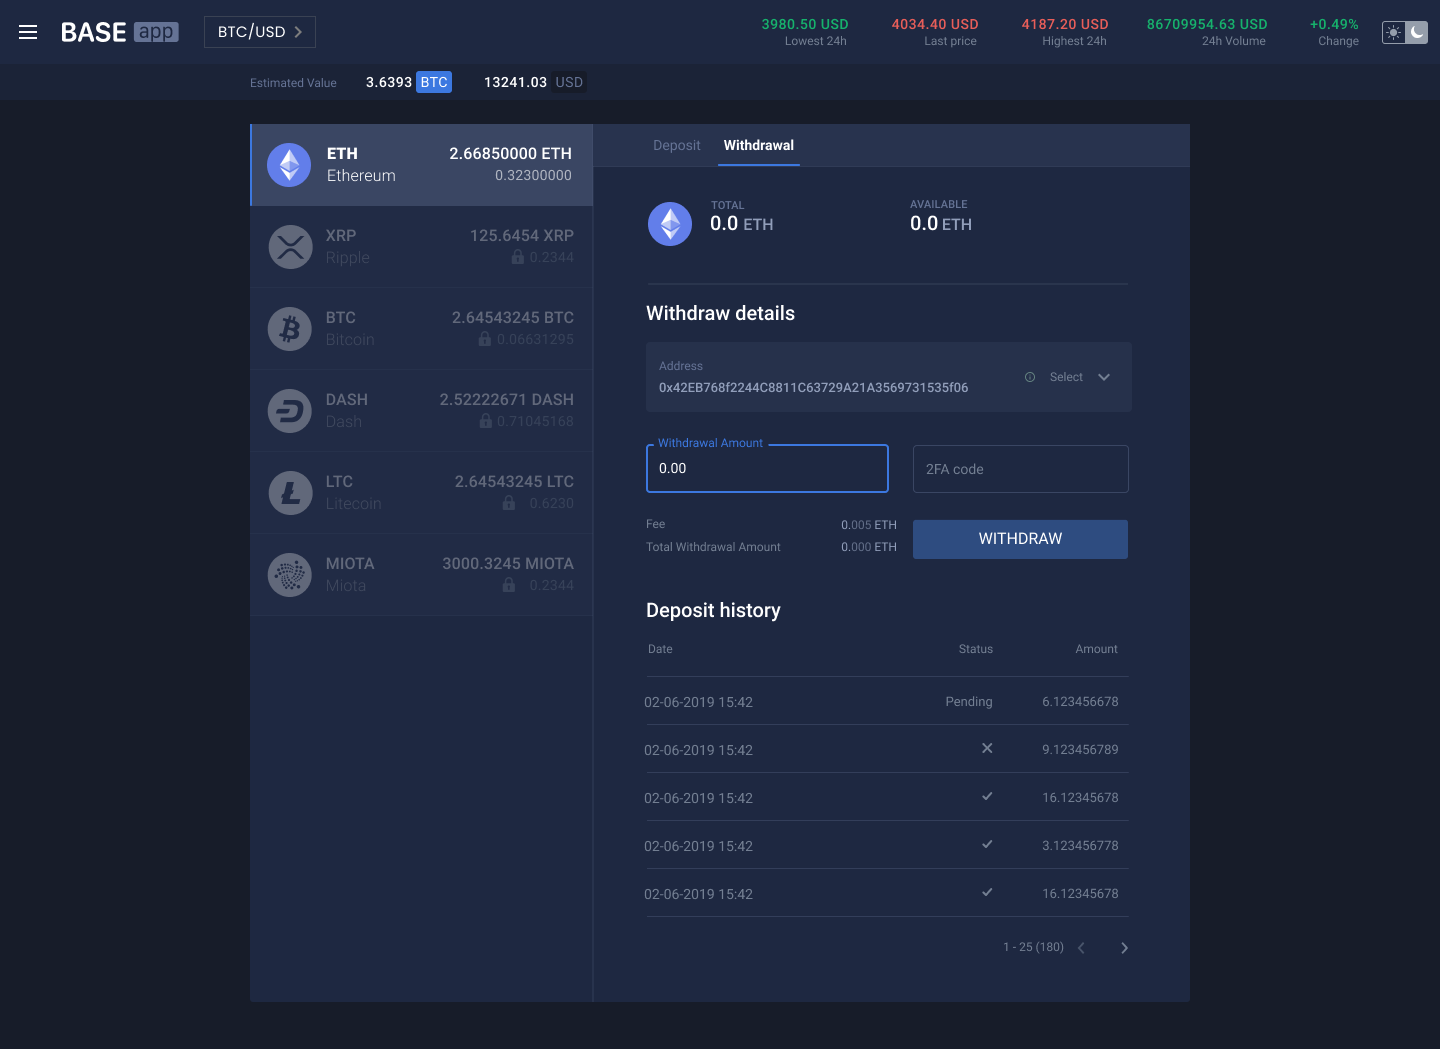Click the lock icon on Bitcoin's reserved balance
This screenshot has width=1440, height=1049.
pyautogui.click(x=486, y=338)
